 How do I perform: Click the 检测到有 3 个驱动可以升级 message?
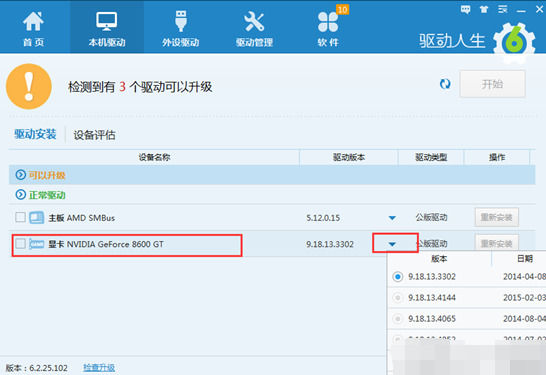click(x=140, y=87)
